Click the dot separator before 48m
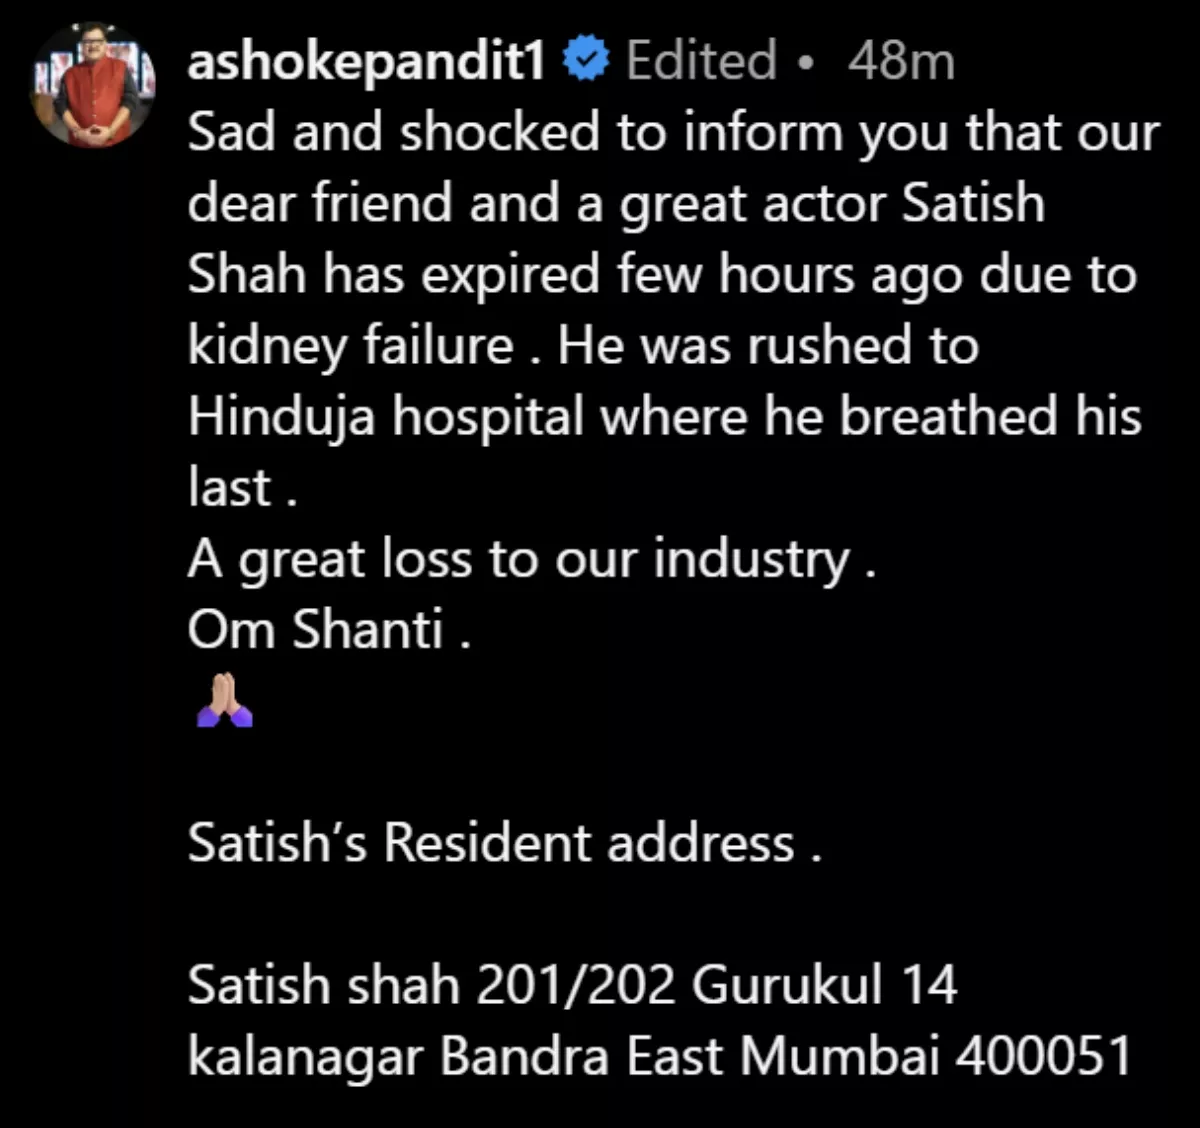The height and width of the screenshot is (1128, 1200). (808, 64)
